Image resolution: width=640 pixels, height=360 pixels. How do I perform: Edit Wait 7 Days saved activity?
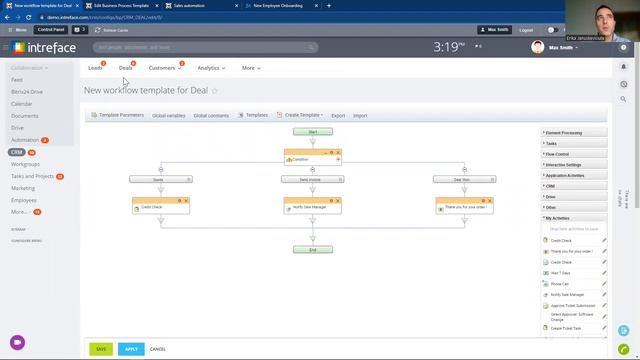604,273
